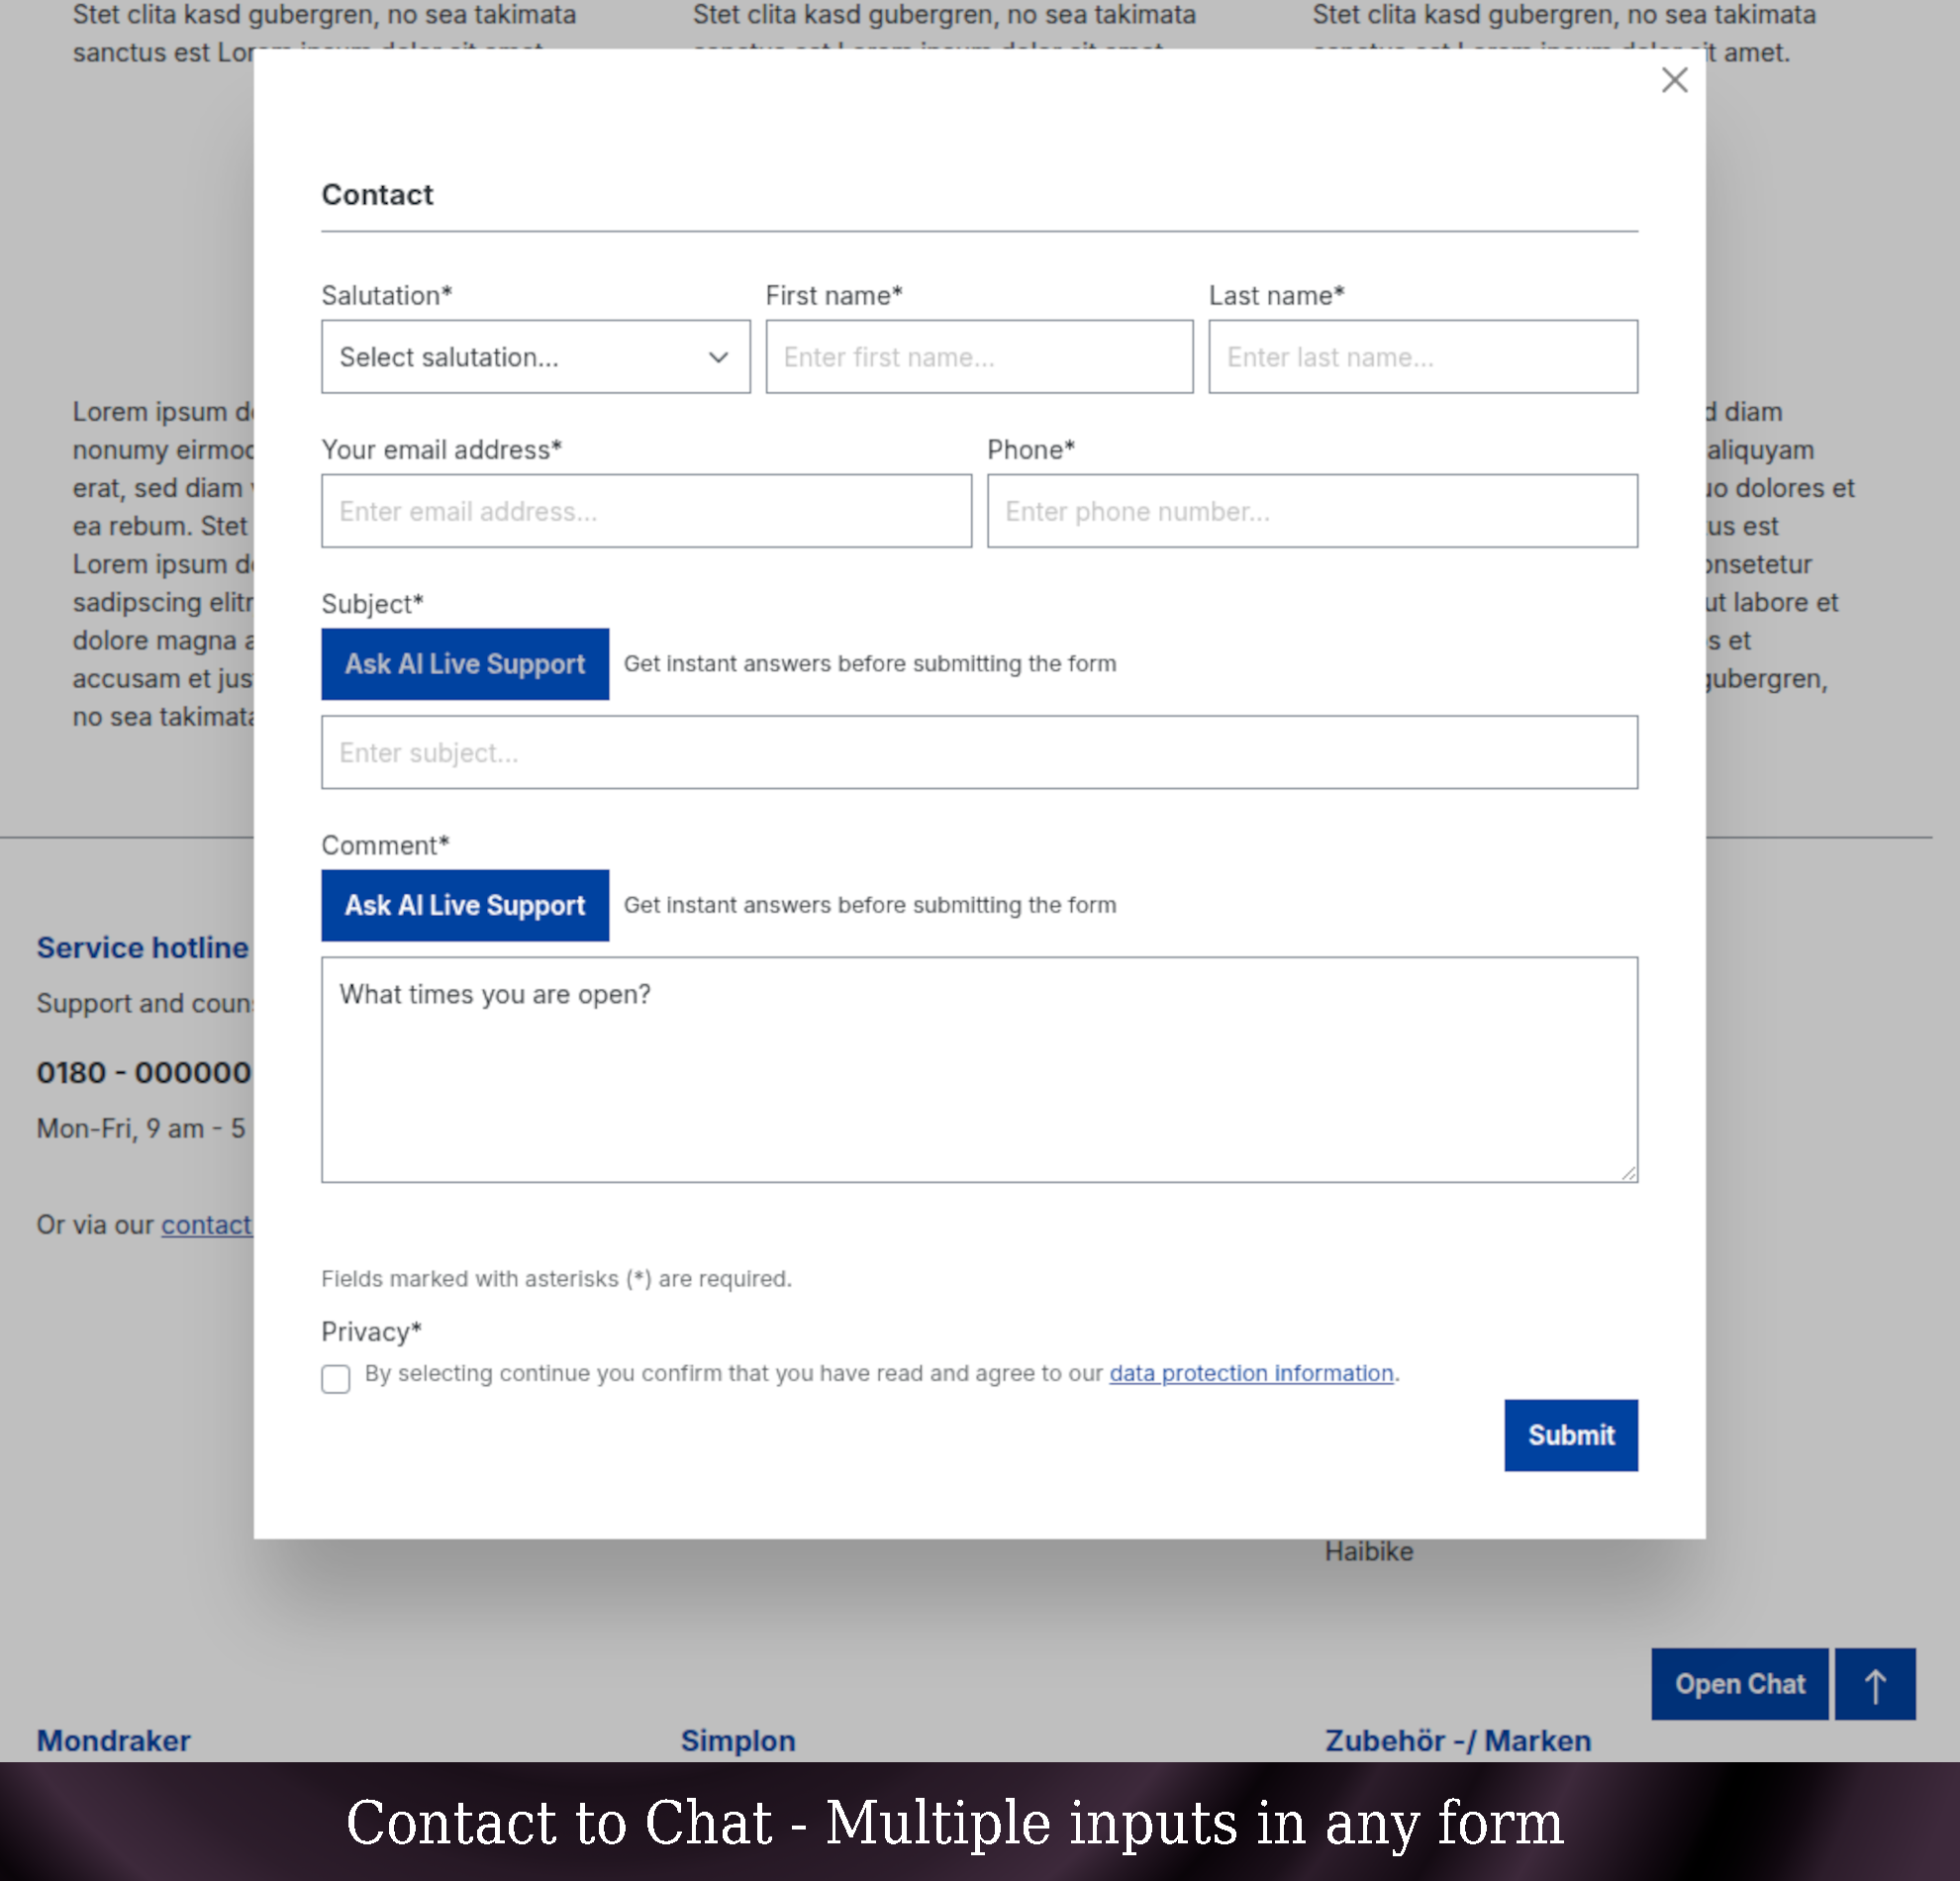Select the Phone number field
Viewport: 1960px width, 1881px height.
(1312, 511)
